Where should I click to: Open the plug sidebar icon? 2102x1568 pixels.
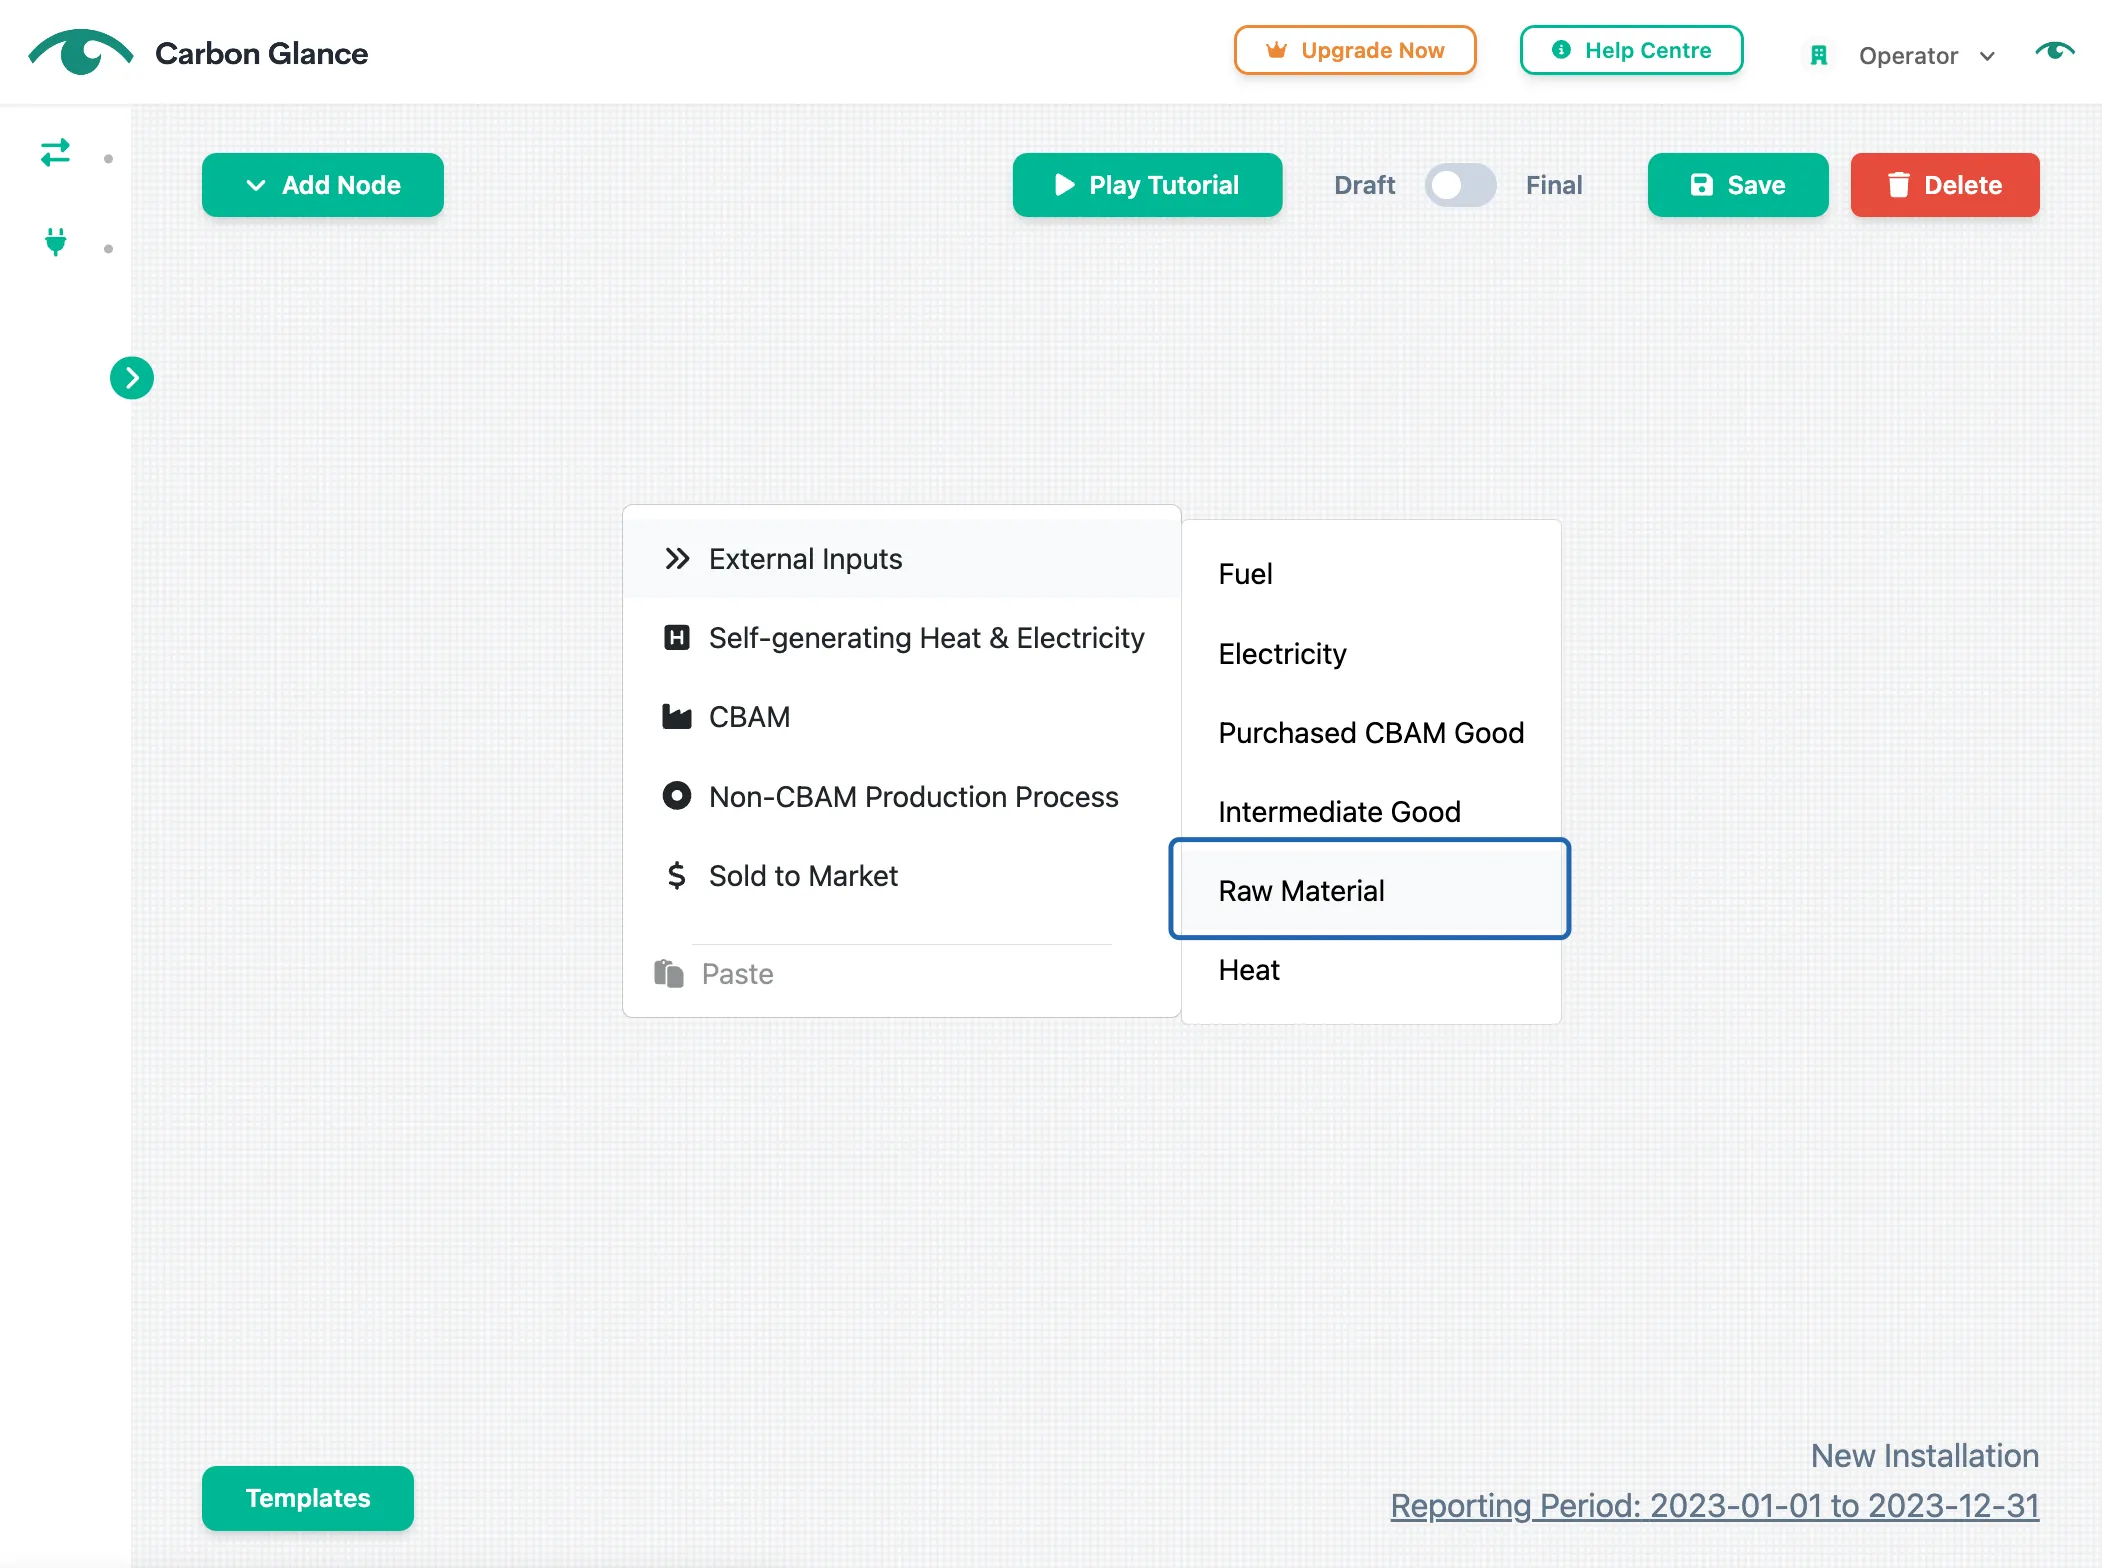point(56,242)
